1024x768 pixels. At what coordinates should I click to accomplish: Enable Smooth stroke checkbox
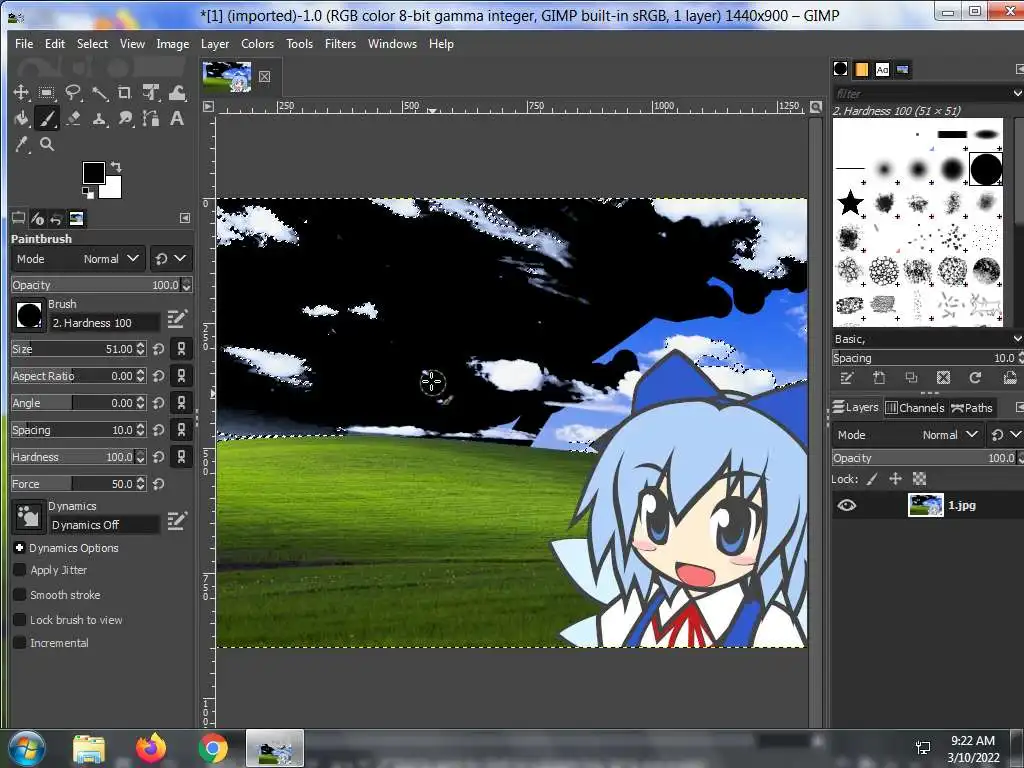click(20, 595)
